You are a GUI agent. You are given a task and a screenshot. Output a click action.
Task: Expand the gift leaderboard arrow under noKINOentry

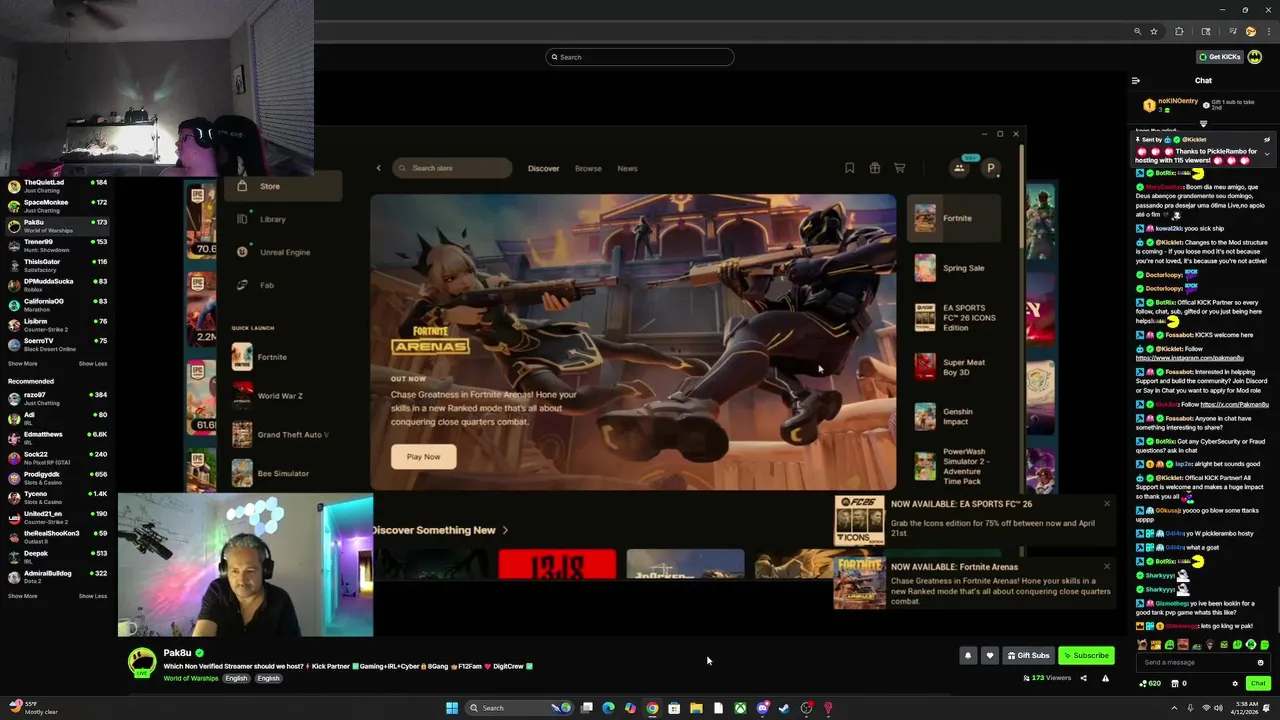(1203, 124)
